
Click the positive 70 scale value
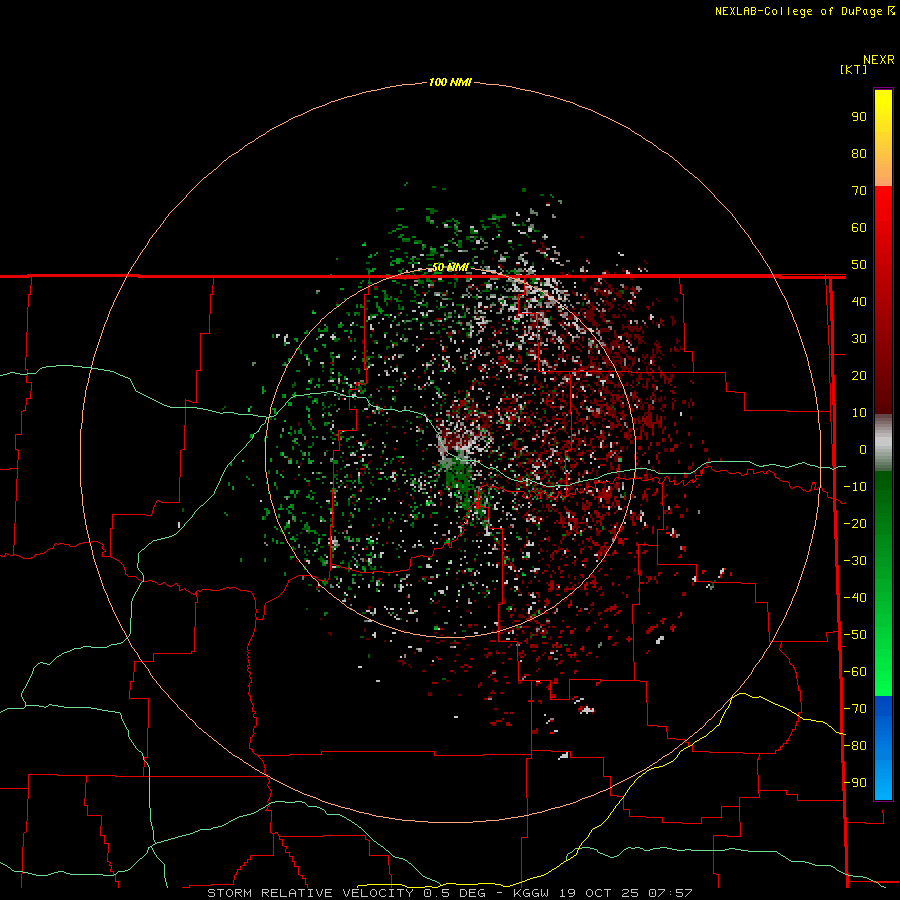click(x=859, y=191)
